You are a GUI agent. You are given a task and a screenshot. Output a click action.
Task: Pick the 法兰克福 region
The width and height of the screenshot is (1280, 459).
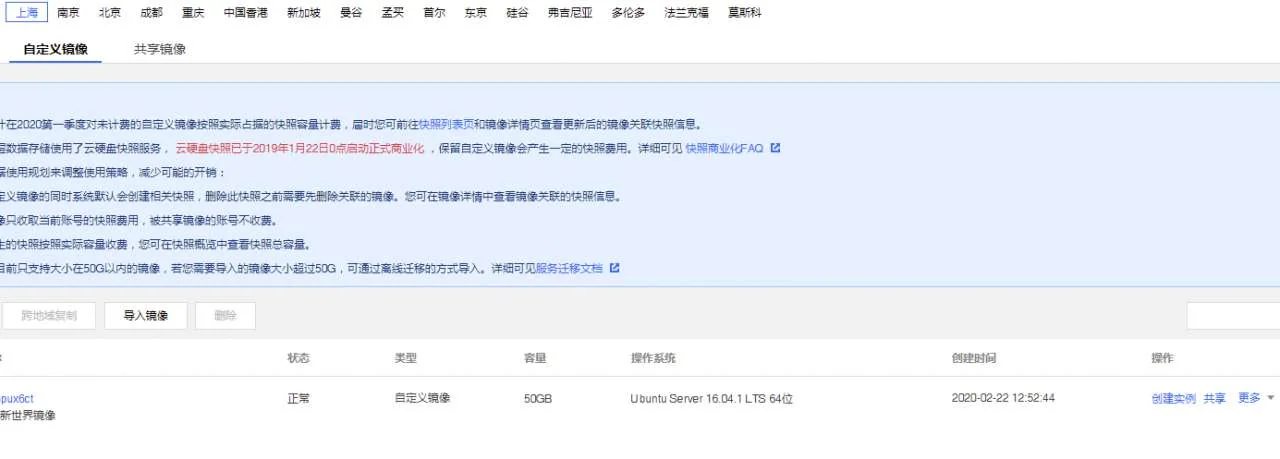[686, 13]
